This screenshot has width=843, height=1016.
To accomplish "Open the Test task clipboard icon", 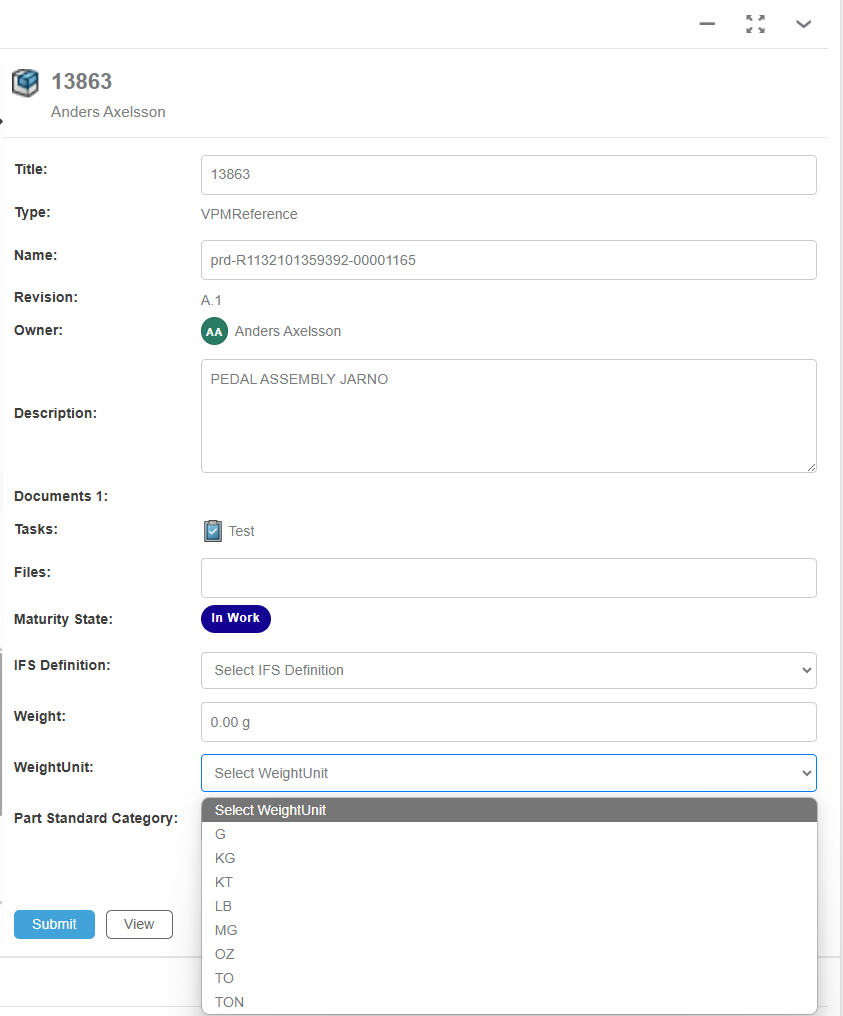I will click(x=213, y=531).
